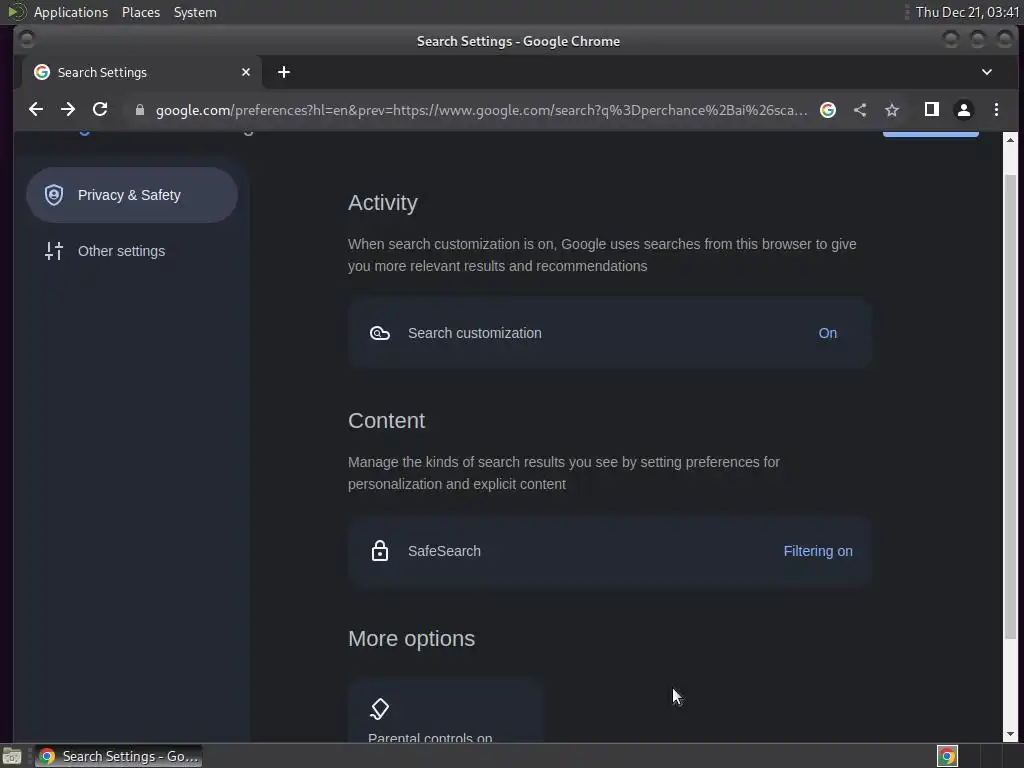
Task: Close the Search Settings tab
Action: 246,72
